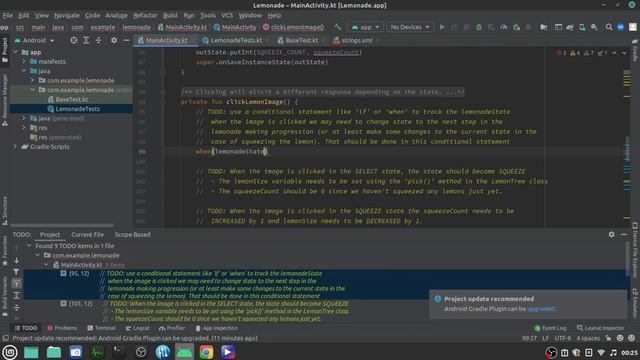Viewport: 640px width, 360px height.
Task: Open the Terminal tool window button
Action: pyautogui.click(x=101, y=328)
